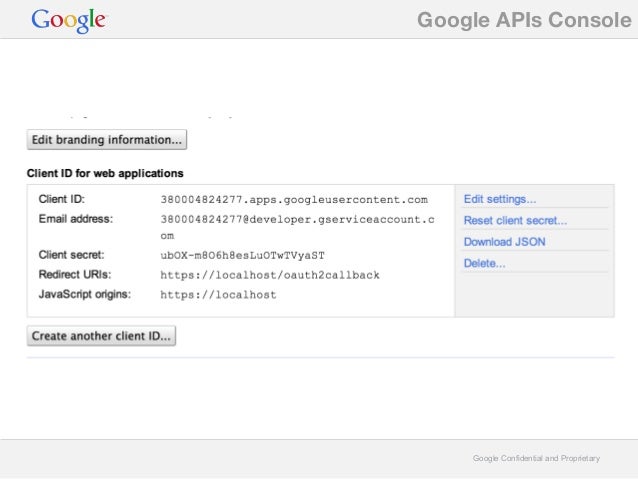
Task: Click the Email address field label
Action: tap(76, 218)
